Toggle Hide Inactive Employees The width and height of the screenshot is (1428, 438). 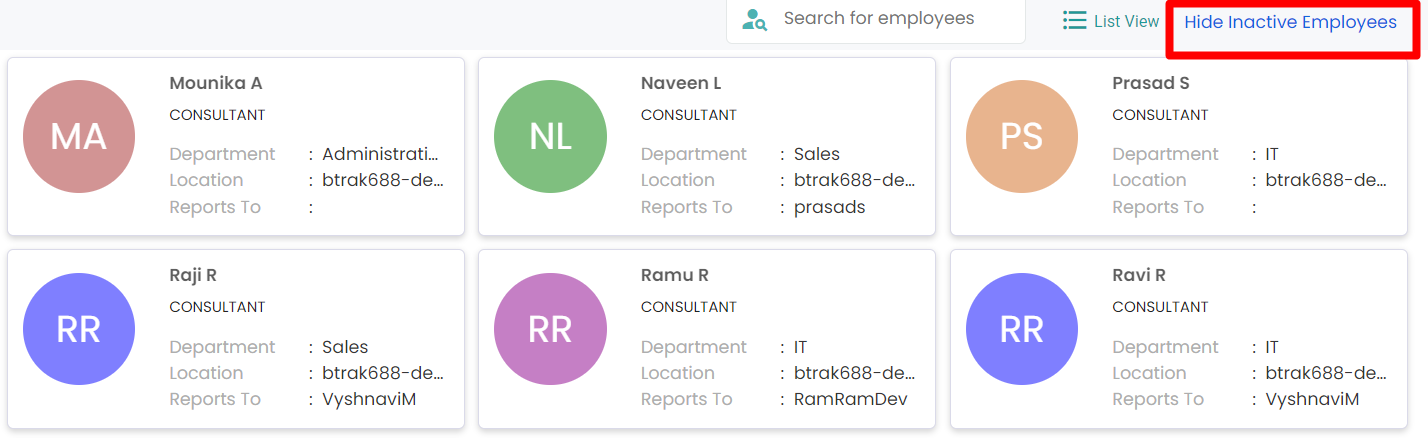pyautogui.click(x=1290, y=22)
